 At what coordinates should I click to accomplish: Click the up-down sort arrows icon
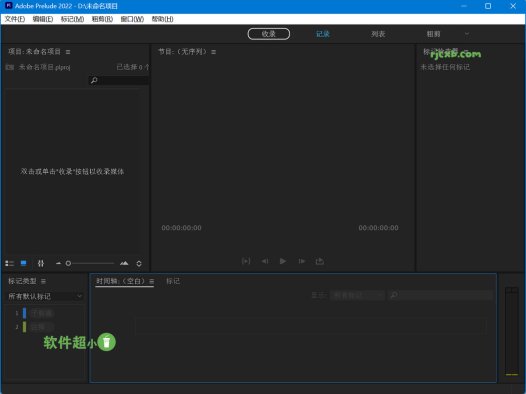139,264
